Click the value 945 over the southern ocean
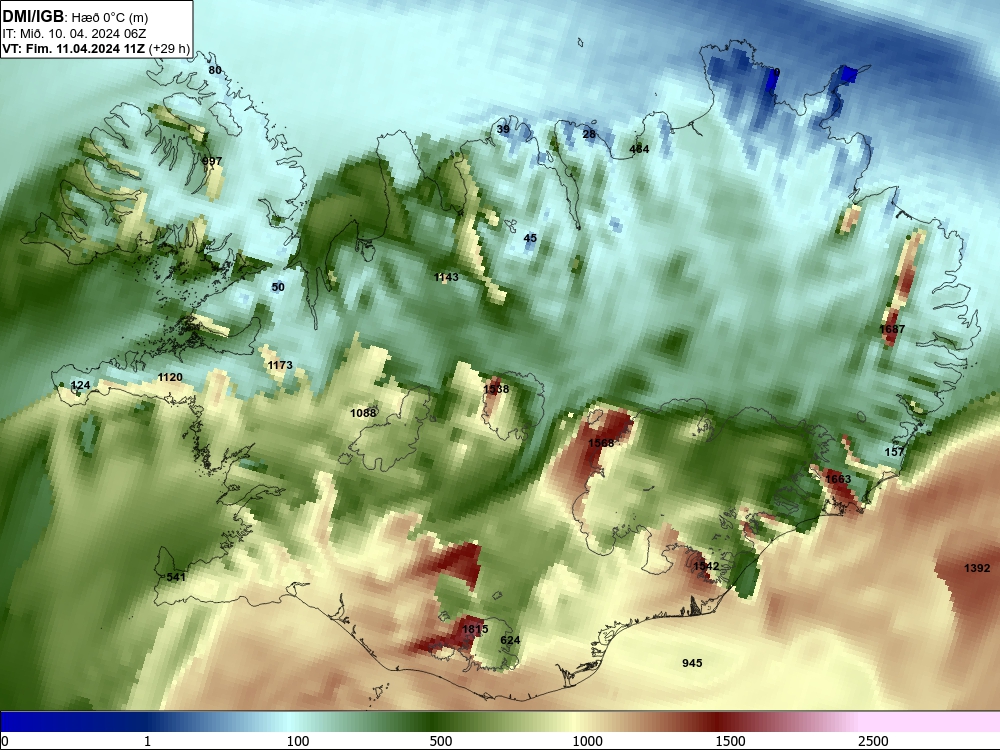 click(692, 663)
